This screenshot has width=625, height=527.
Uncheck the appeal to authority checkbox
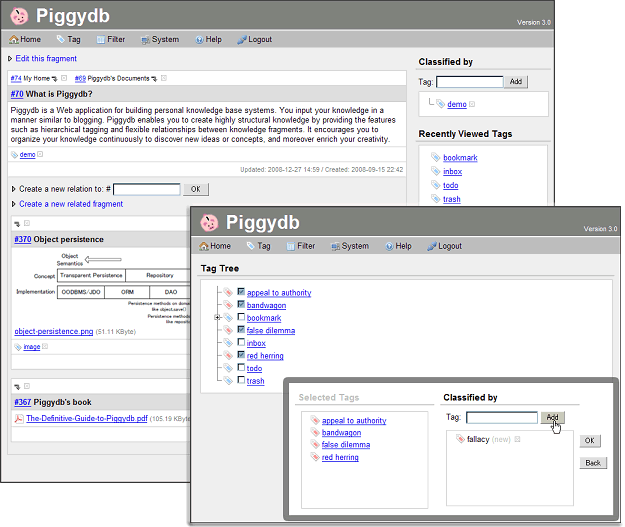click(241, 292)
